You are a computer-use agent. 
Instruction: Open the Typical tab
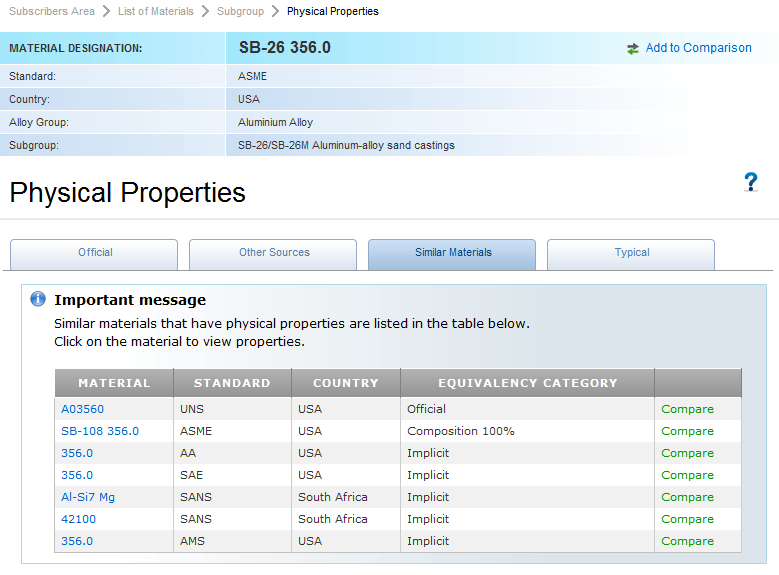coord(632,253)
